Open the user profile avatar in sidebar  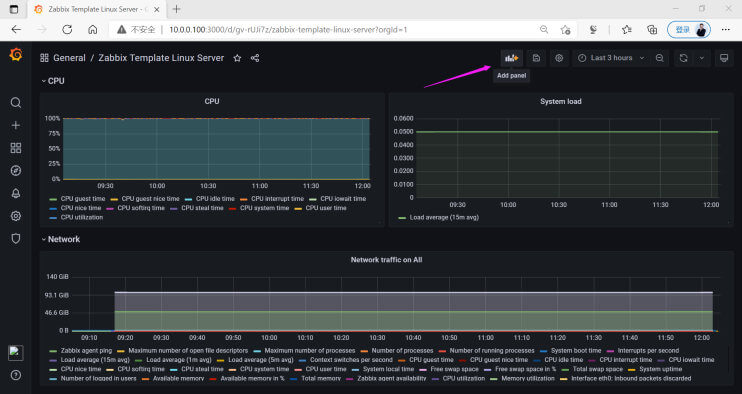click(16, 352)
